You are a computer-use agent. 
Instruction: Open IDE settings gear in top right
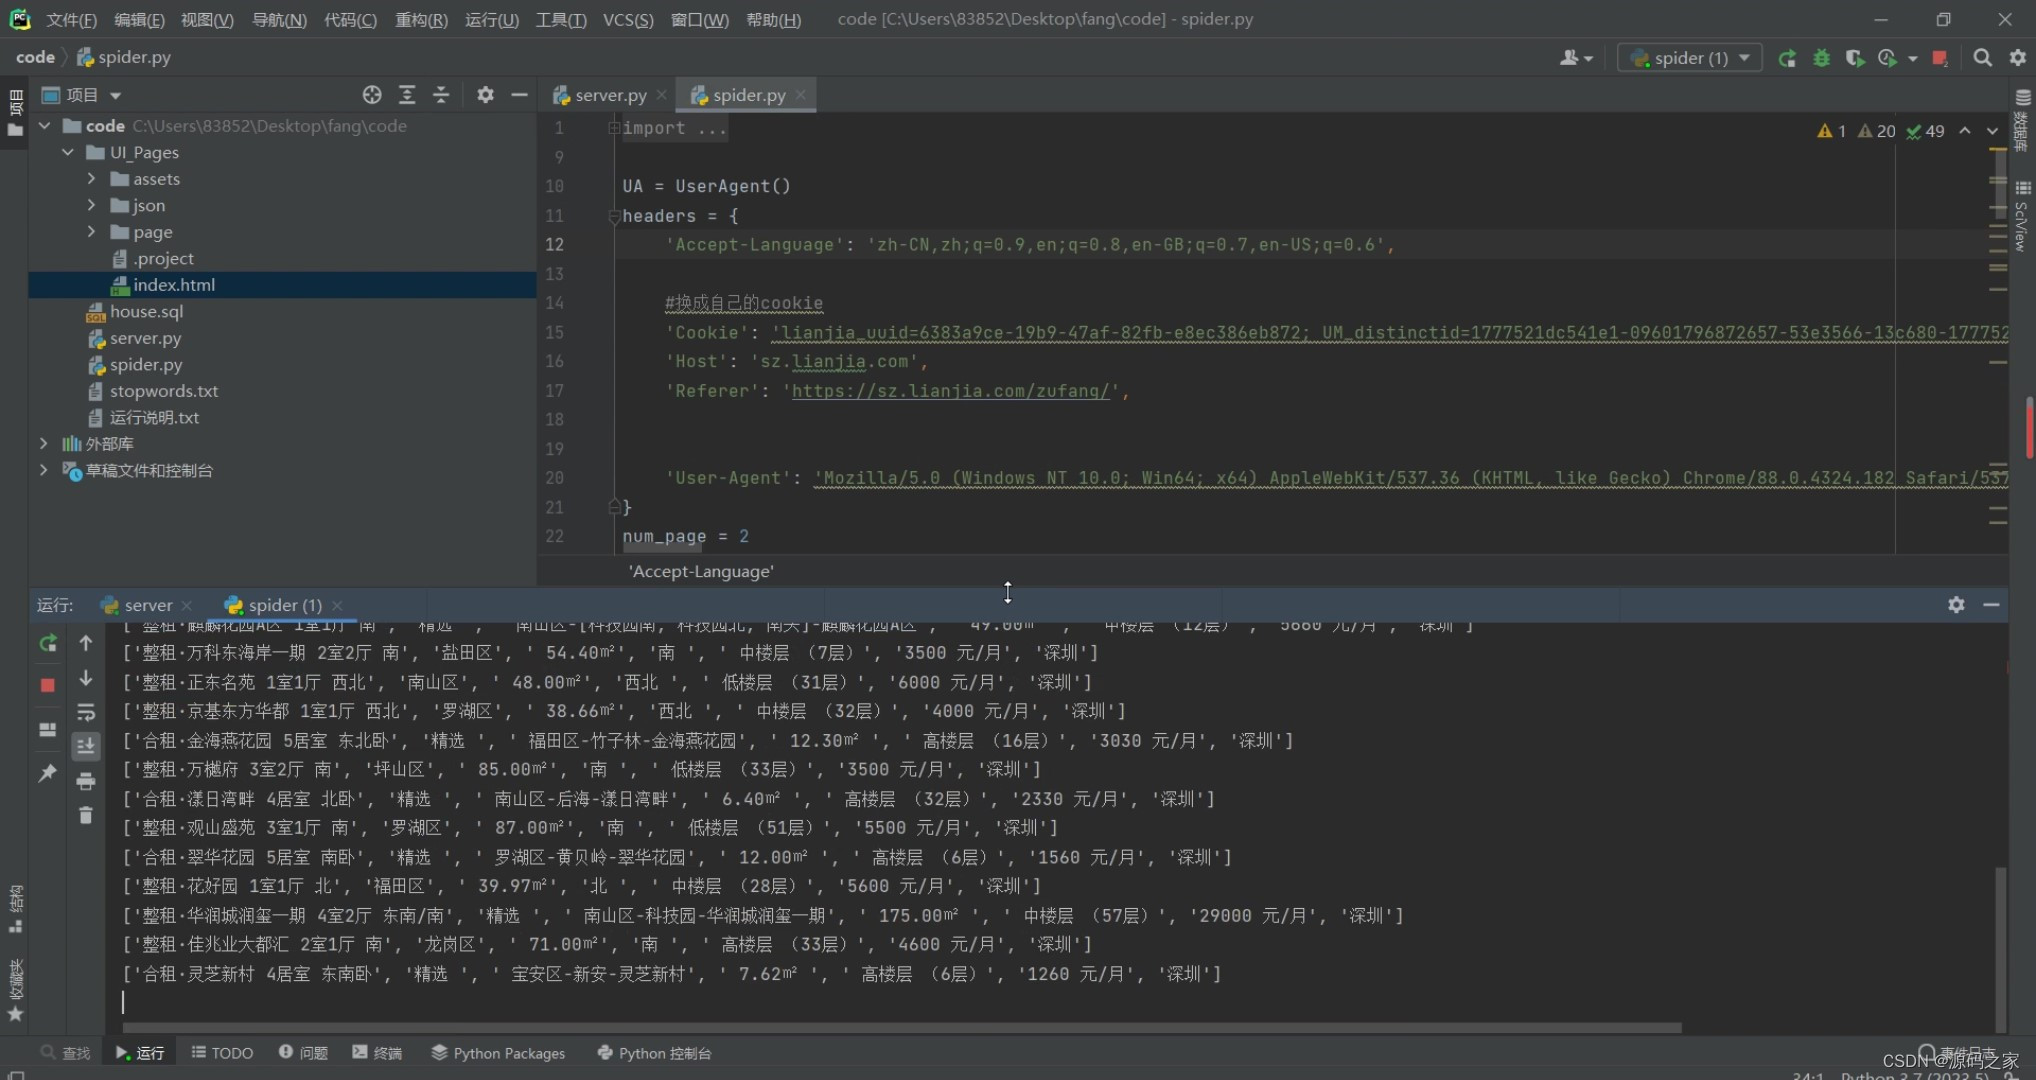click(2018, 58)
